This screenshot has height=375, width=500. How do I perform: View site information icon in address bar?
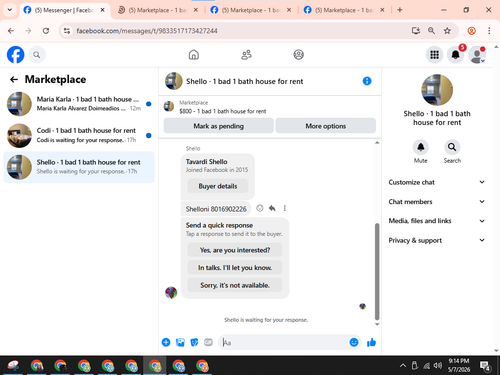coord(67,31)
